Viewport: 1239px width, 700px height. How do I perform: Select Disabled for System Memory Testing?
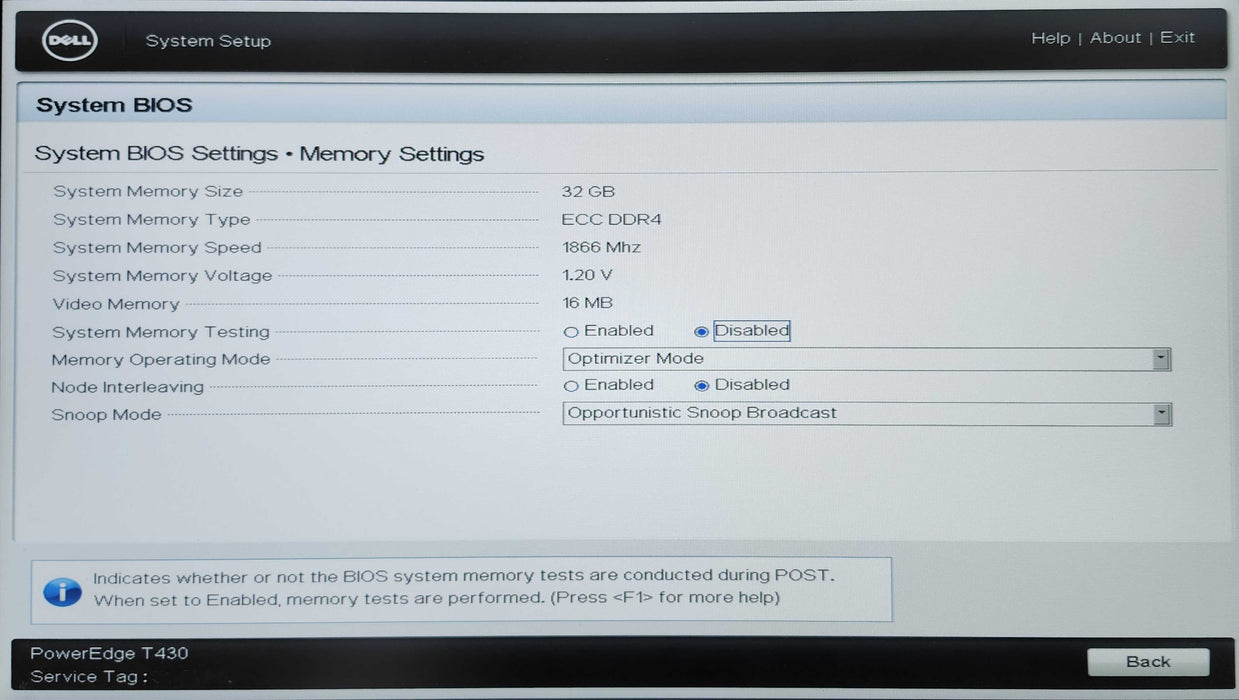(x=701, y=331)
